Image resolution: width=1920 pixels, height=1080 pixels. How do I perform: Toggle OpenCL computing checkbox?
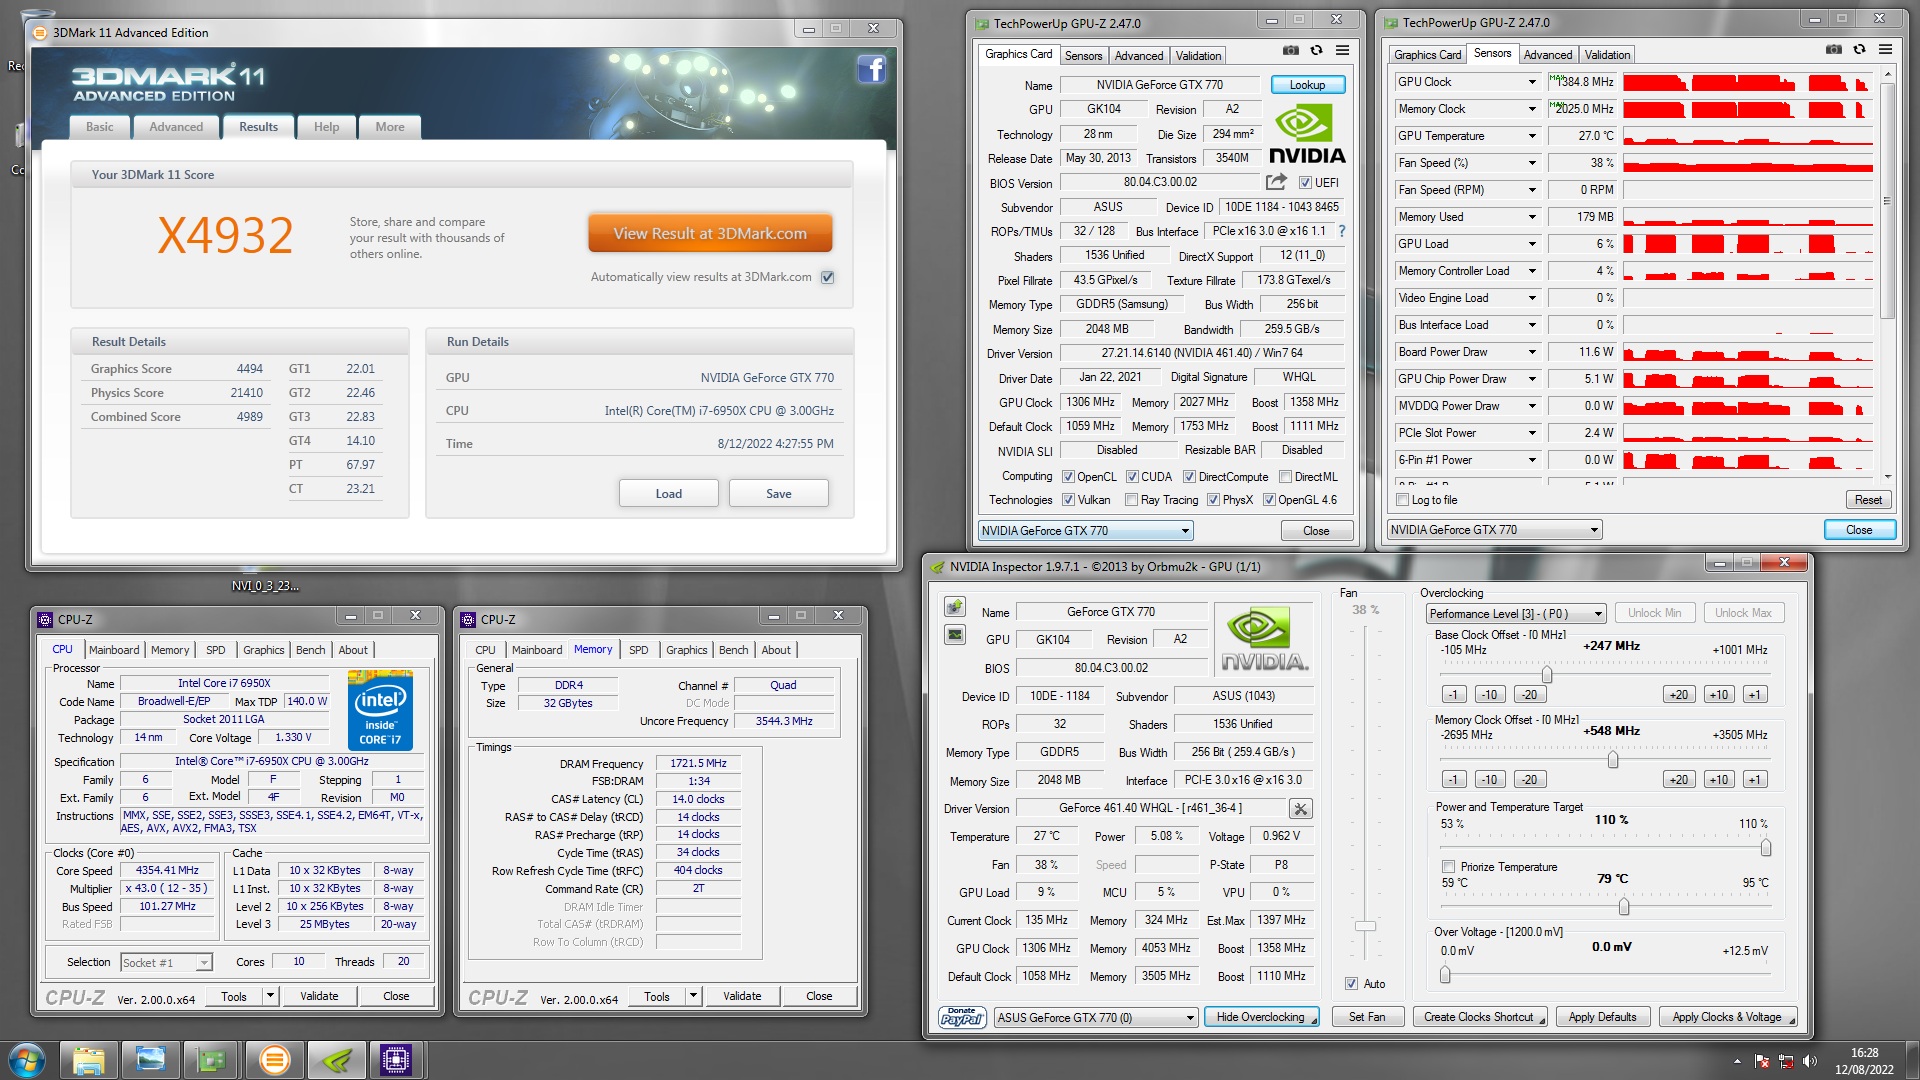tap(1068, 477)
